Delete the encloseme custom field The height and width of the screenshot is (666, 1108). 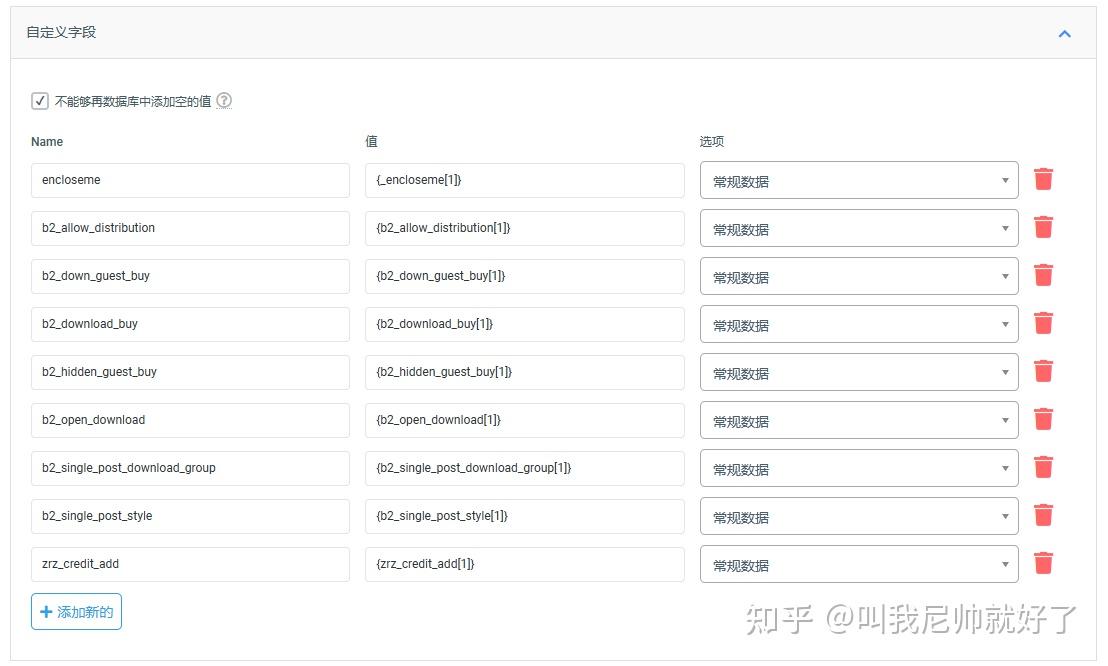click(1043, 179)
